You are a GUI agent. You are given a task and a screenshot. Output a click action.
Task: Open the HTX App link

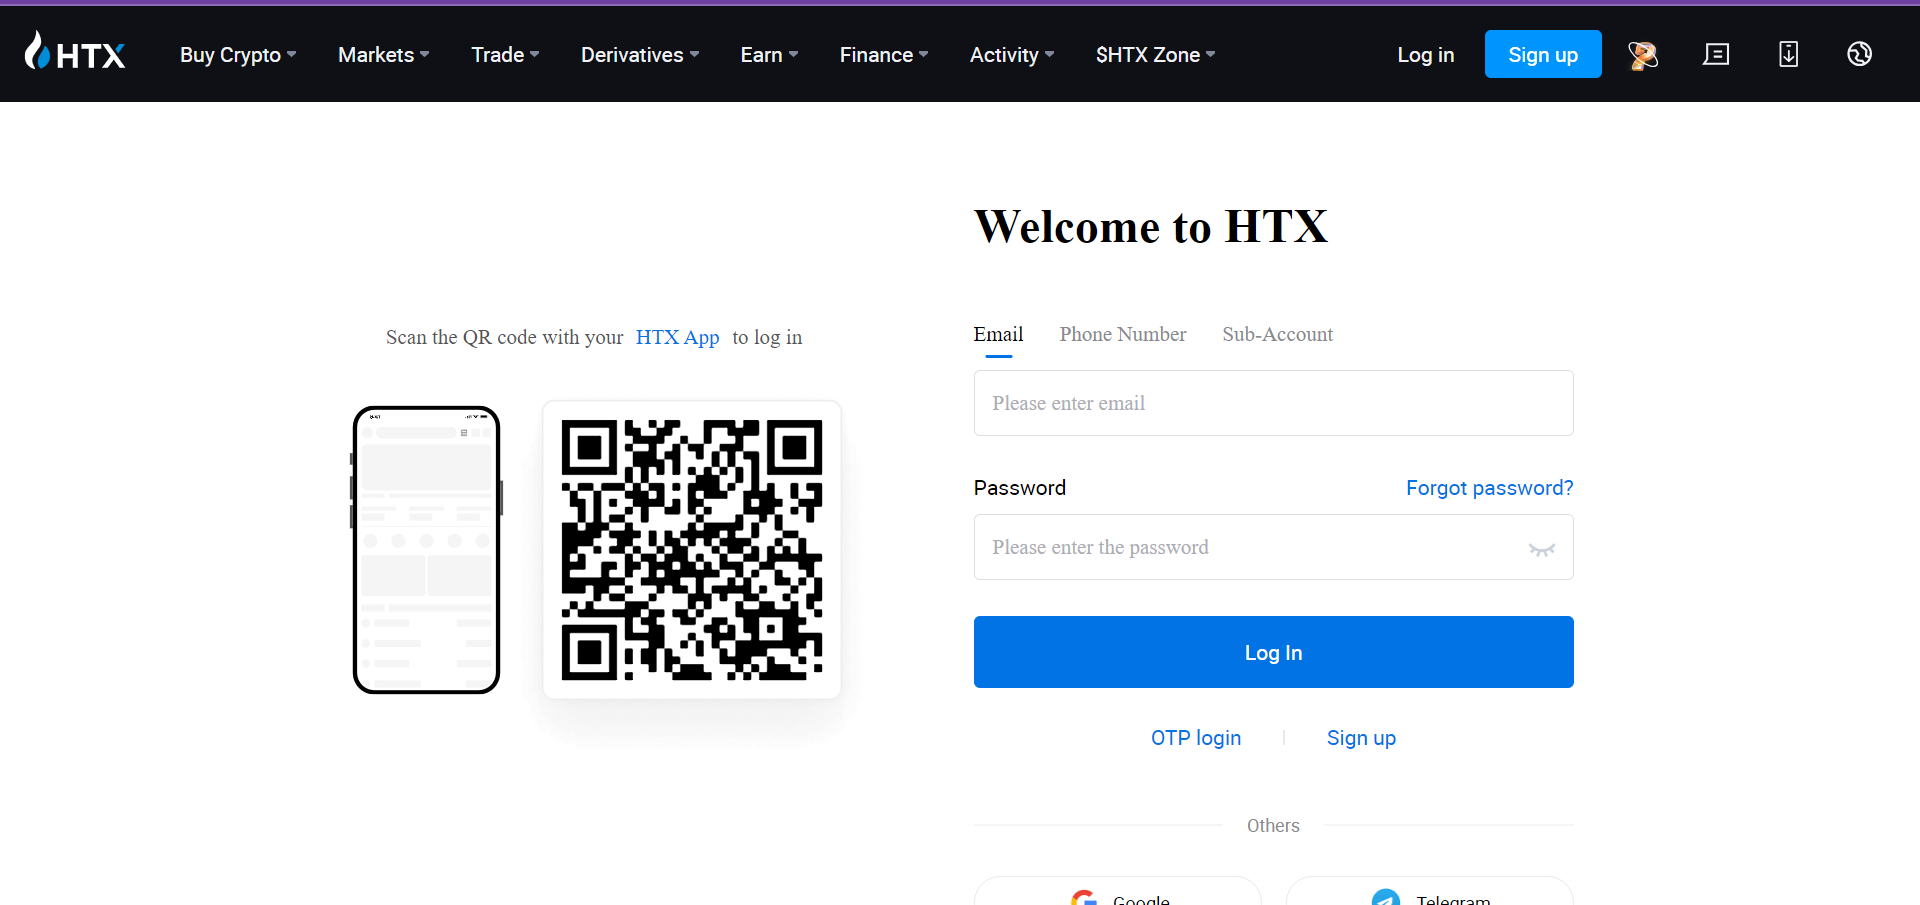tap(677, 338)
